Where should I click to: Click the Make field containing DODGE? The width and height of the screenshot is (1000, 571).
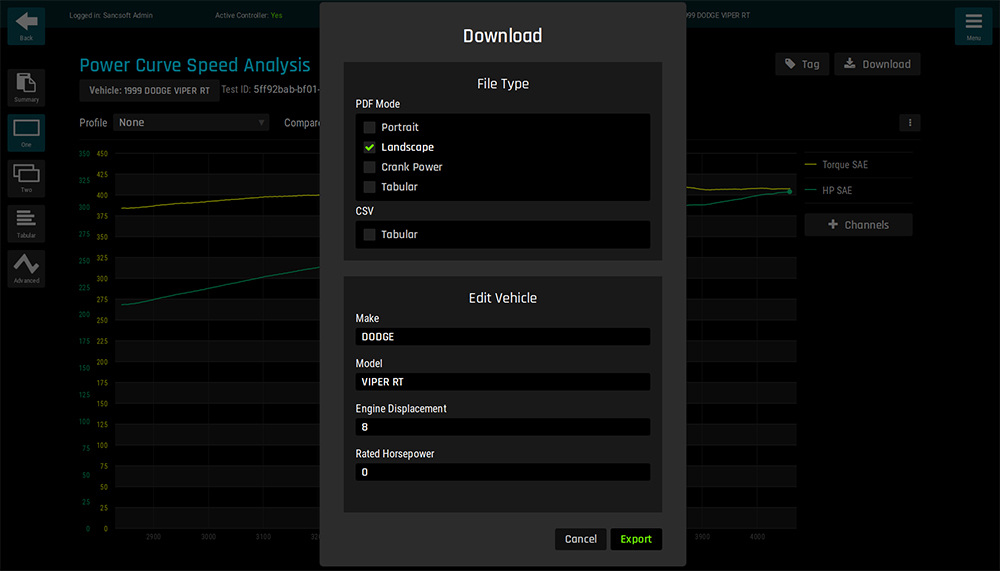[x=503, y=337]
